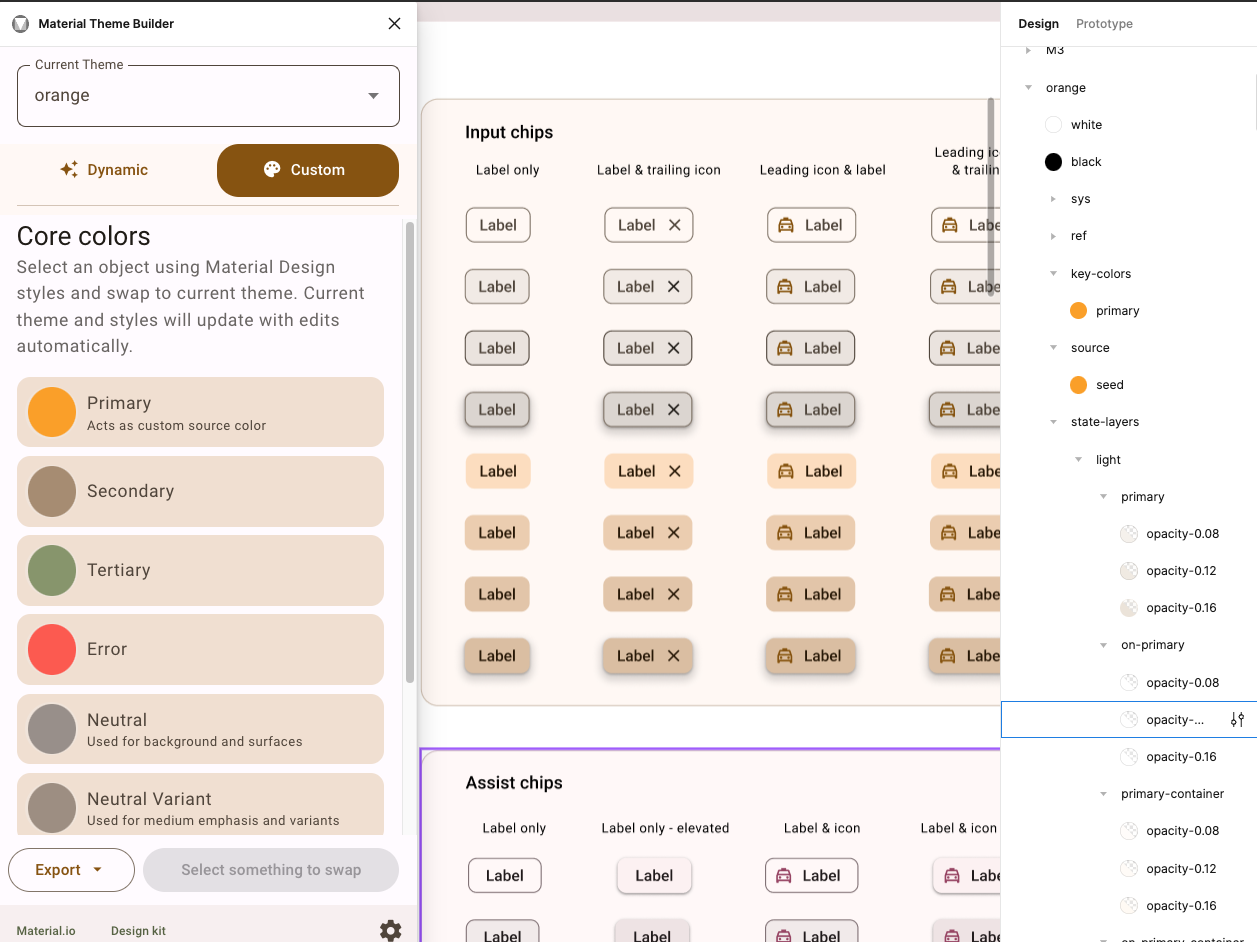This screenshot has height=942, width=1257.
Task: Open plugin settings via the gear icon
Action: (x=390, y=930)
